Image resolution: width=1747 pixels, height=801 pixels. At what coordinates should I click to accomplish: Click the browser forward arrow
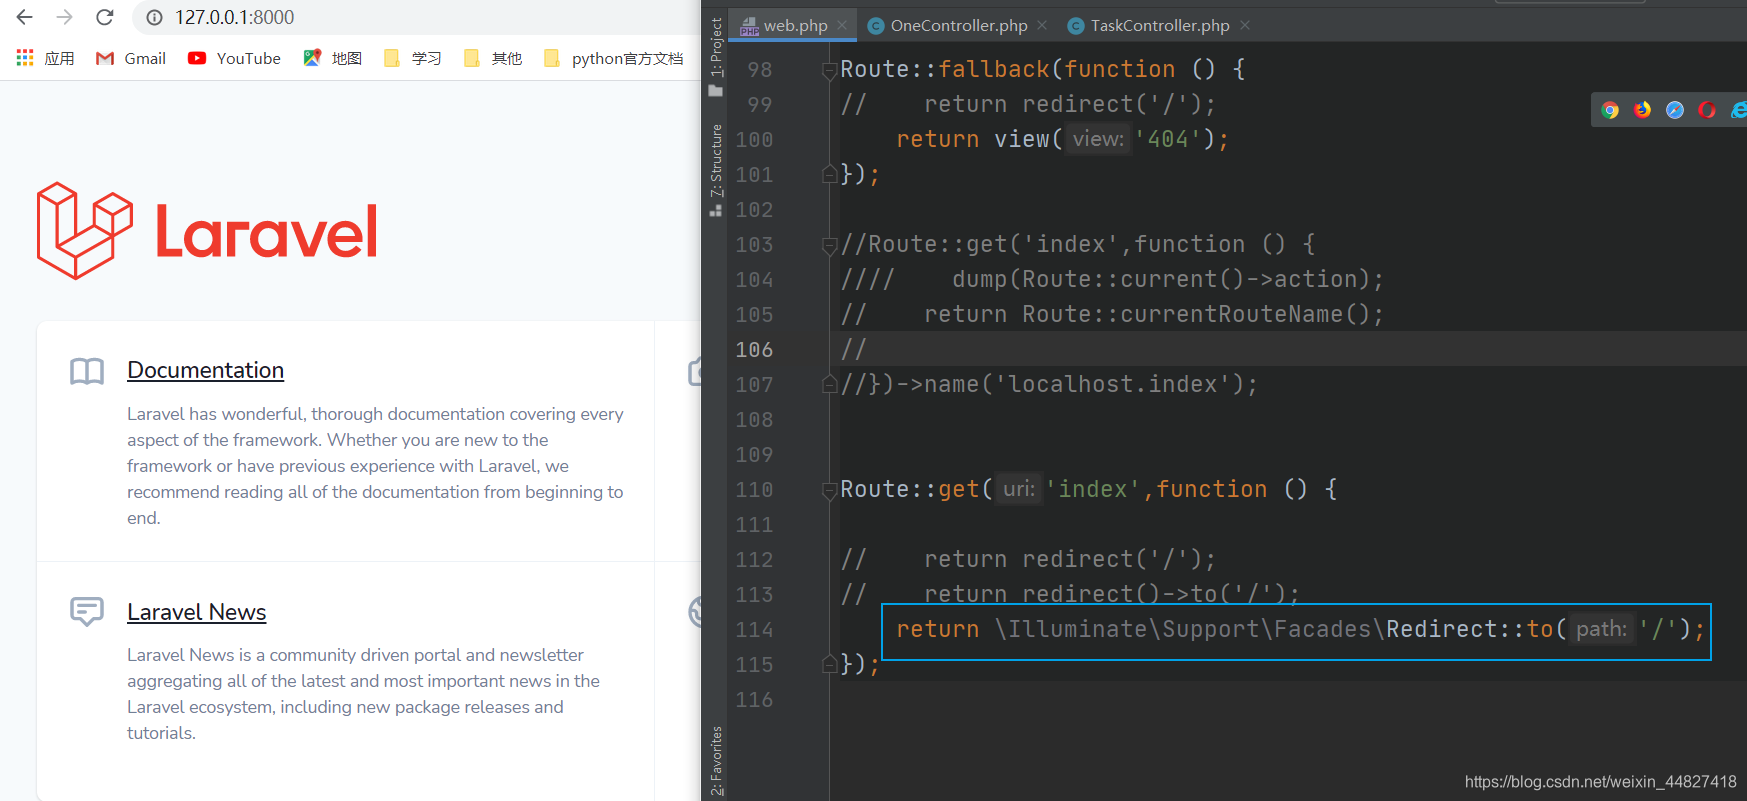65,17
